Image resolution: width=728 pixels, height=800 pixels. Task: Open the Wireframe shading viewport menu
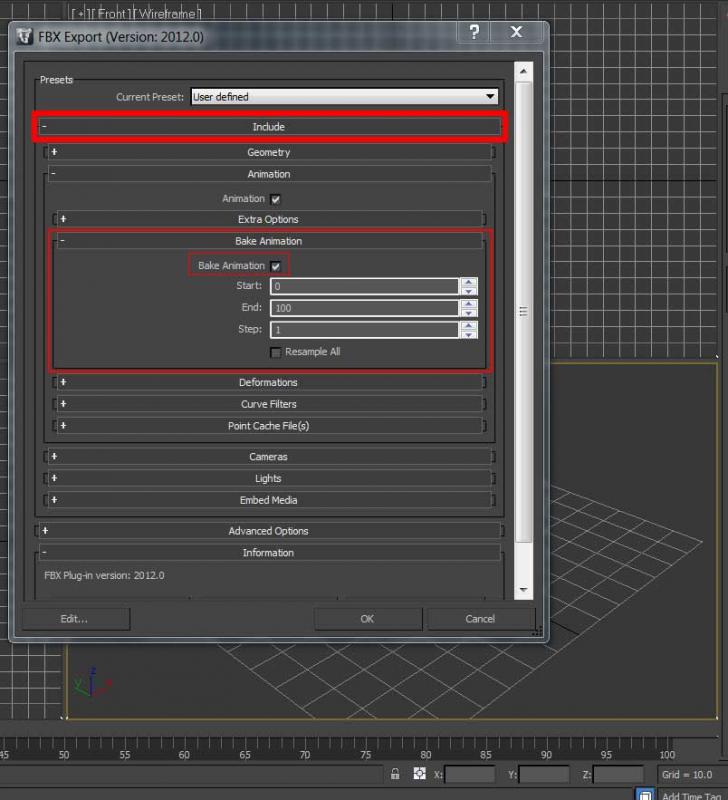tap(168, 14)
